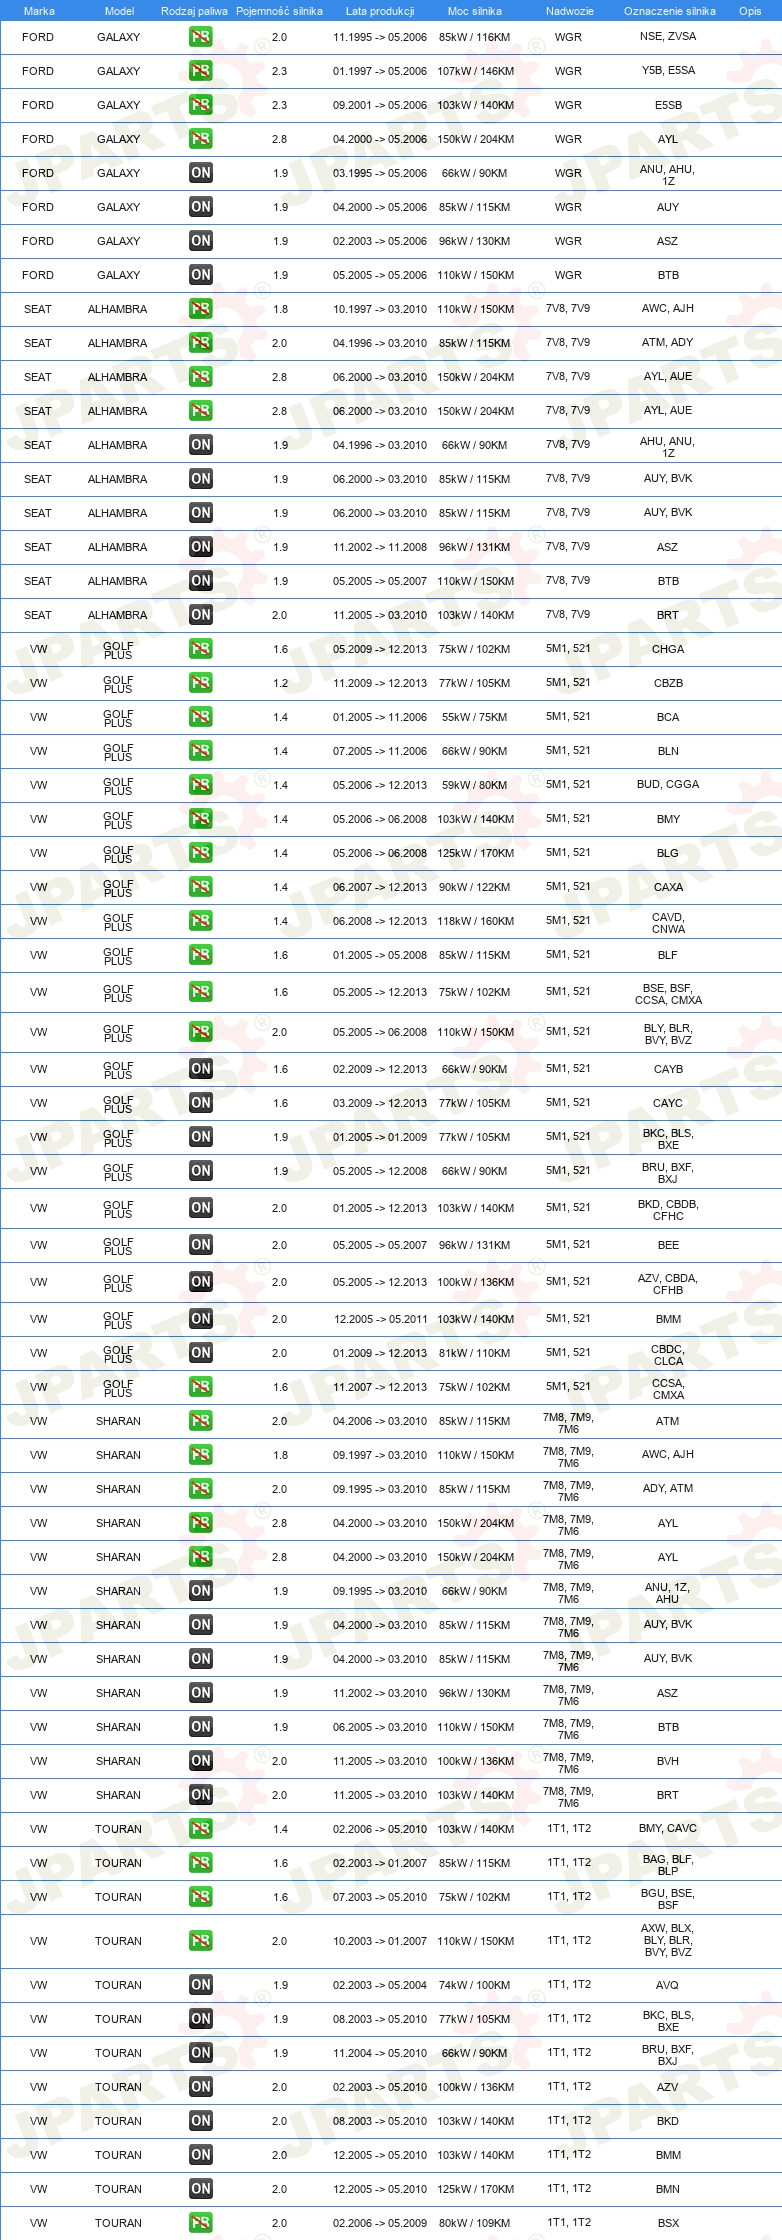Click the diesel ON icon in Ford Galaxy BTB row
Viewport: 782px width, 2240px height.
201,275
